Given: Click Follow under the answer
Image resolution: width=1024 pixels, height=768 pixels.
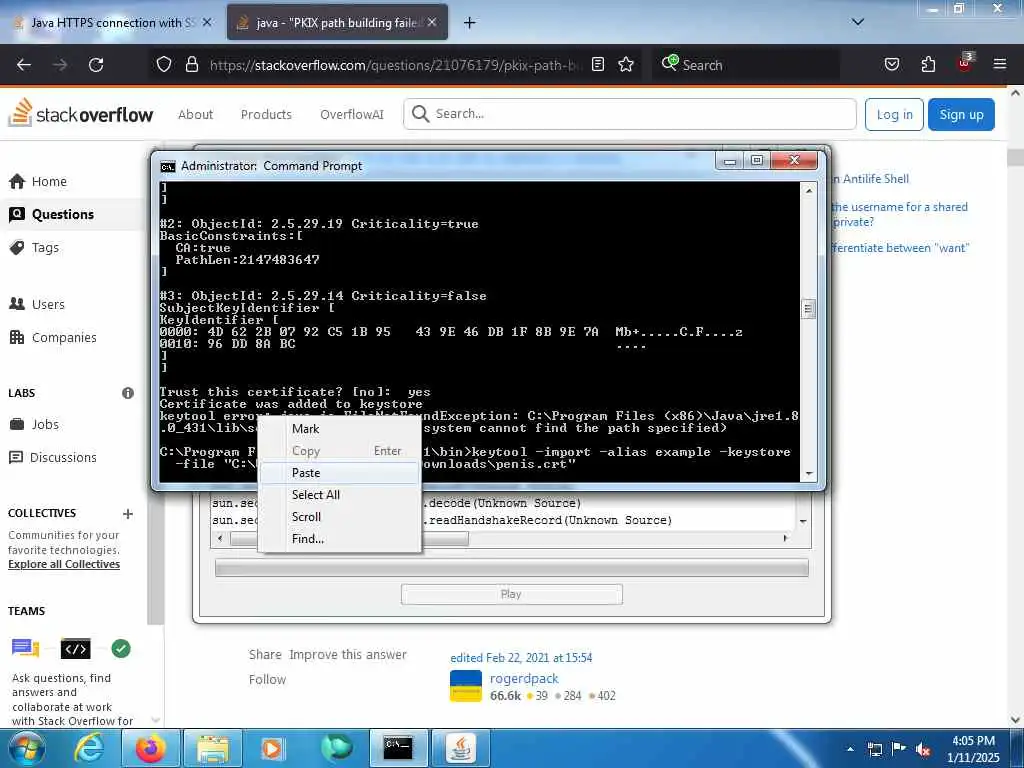Looking at the screenshot, I should click(x=267, y=680).
